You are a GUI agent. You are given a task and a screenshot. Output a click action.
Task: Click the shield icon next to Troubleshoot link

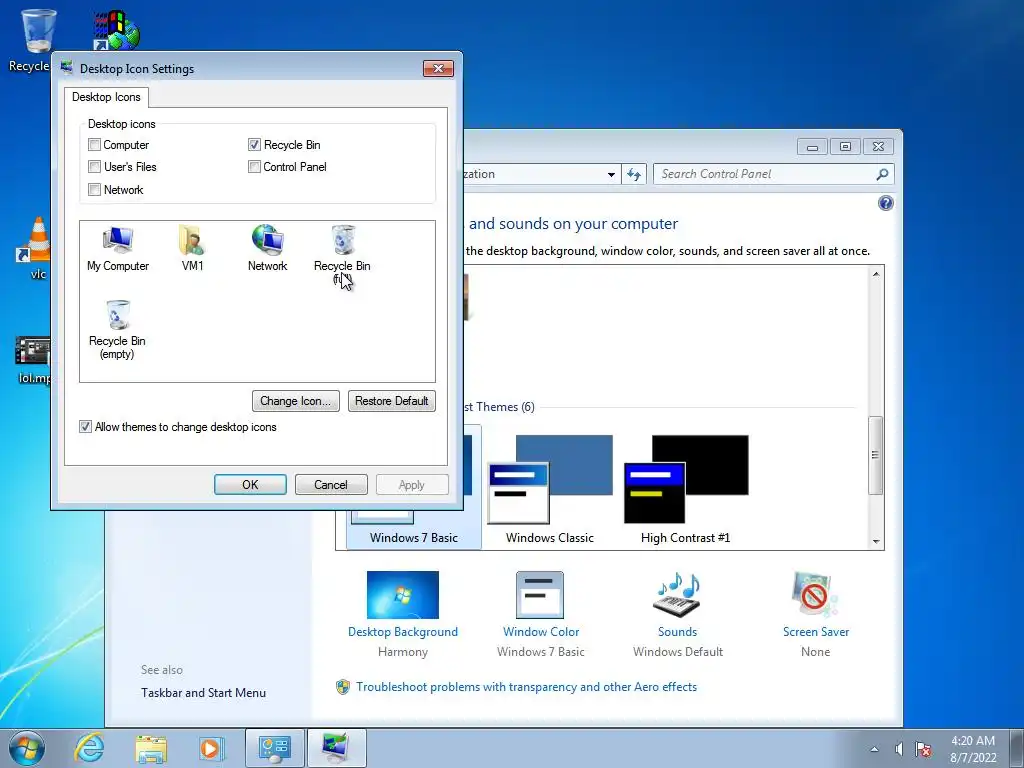tap(343, 687)
